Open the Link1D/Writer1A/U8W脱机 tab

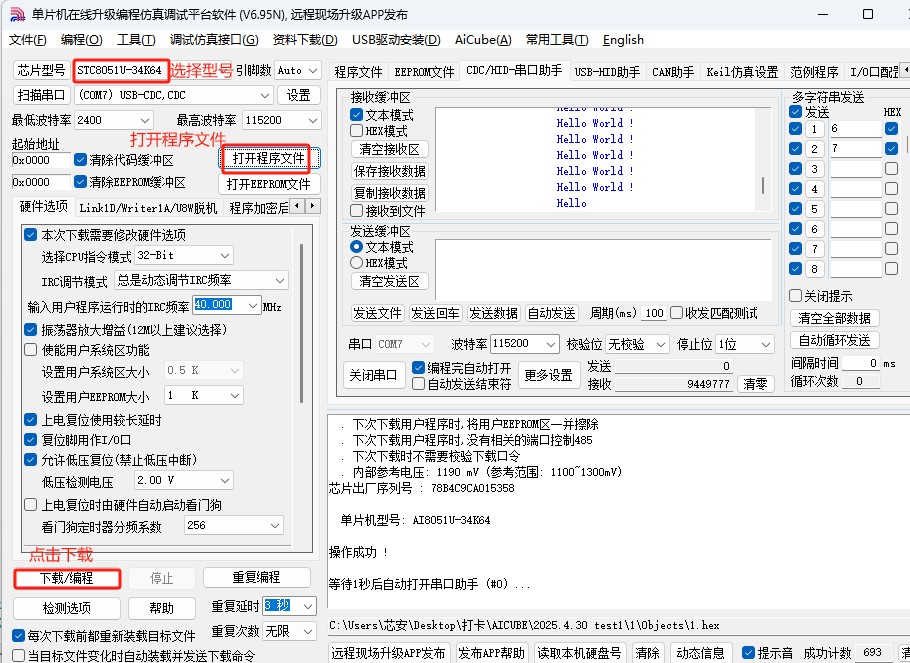[x=148, y=208]
